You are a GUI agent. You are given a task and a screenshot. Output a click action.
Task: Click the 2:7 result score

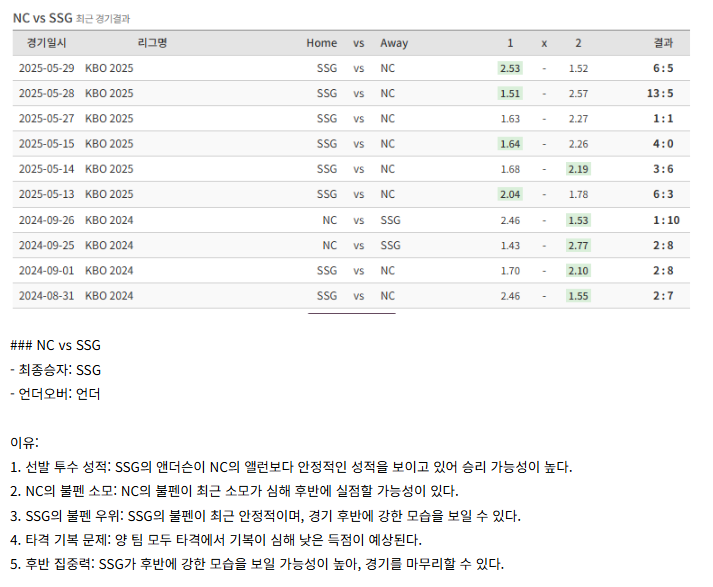tap(663, 296)
